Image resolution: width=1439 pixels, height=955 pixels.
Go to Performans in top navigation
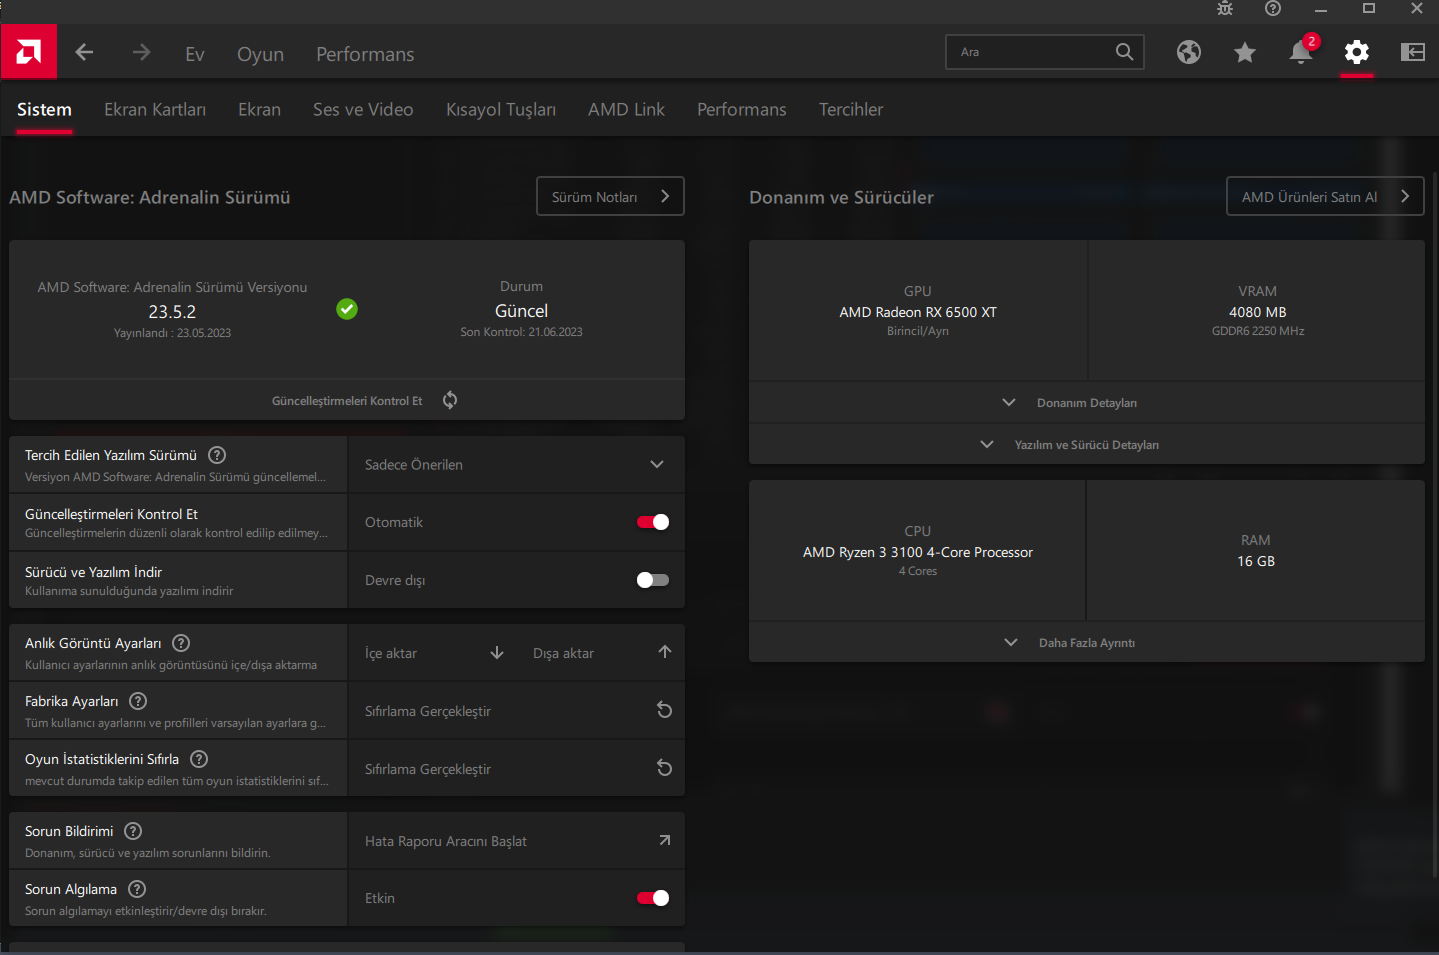tap(365, 54)
